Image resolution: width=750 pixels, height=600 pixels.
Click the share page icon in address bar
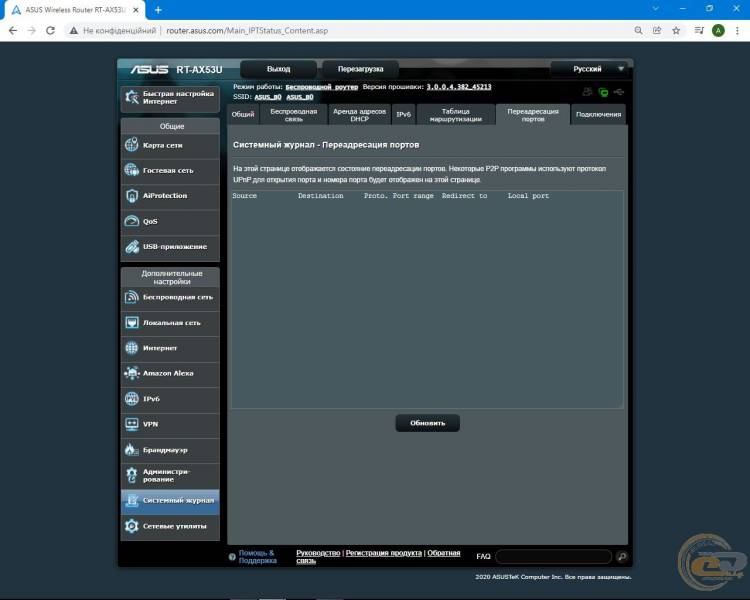657,31
